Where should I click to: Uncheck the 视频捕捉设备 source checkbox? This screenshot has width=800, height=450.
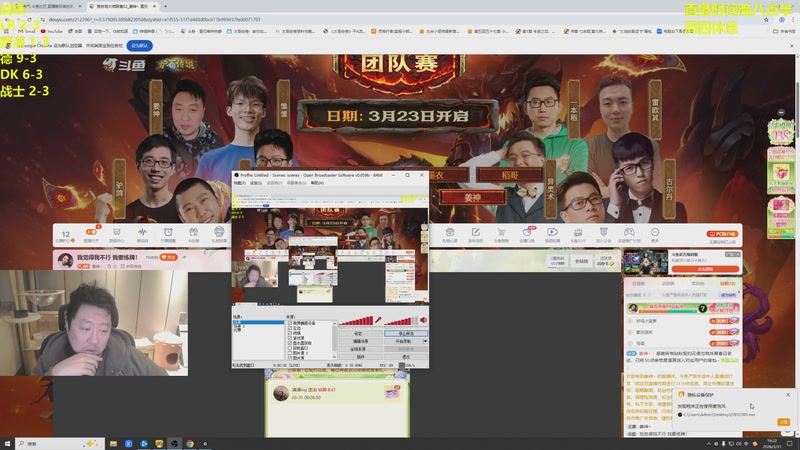pos(290,323)
